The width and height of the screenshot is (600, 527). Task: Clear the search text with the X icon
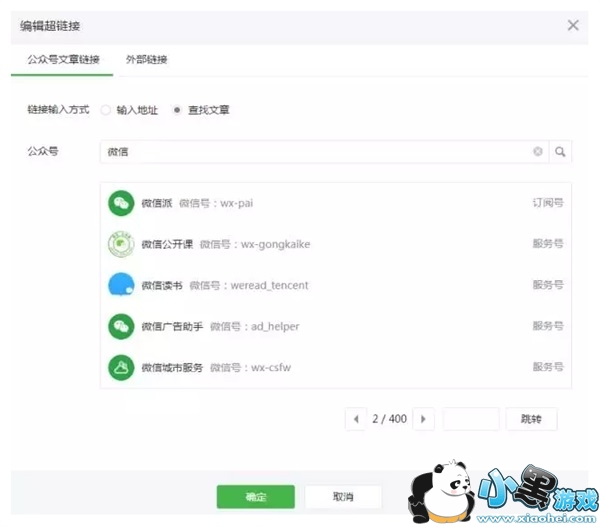click(x=538, y=152)
